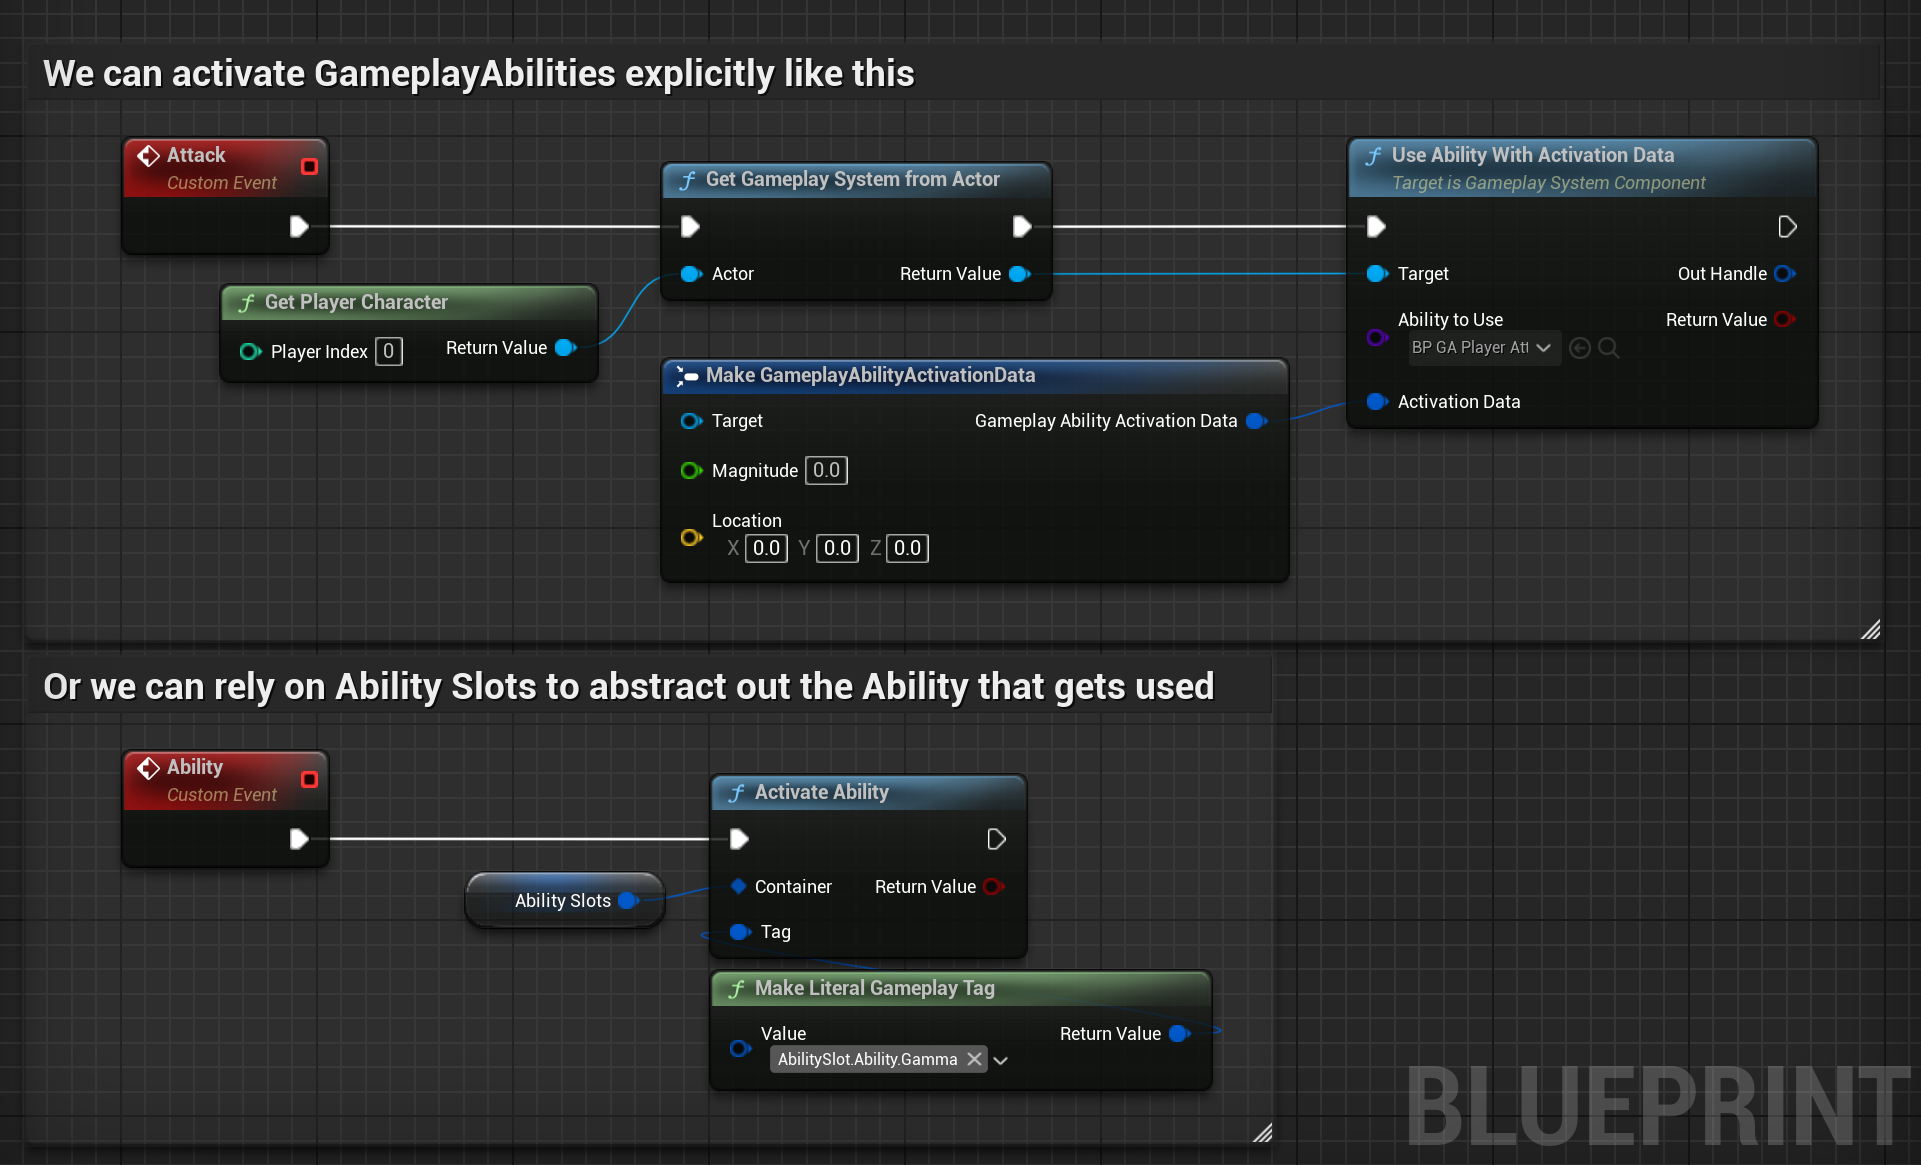Click the Actor input pin
This screenshot has height=1165, width=1921.
(691, 274)
